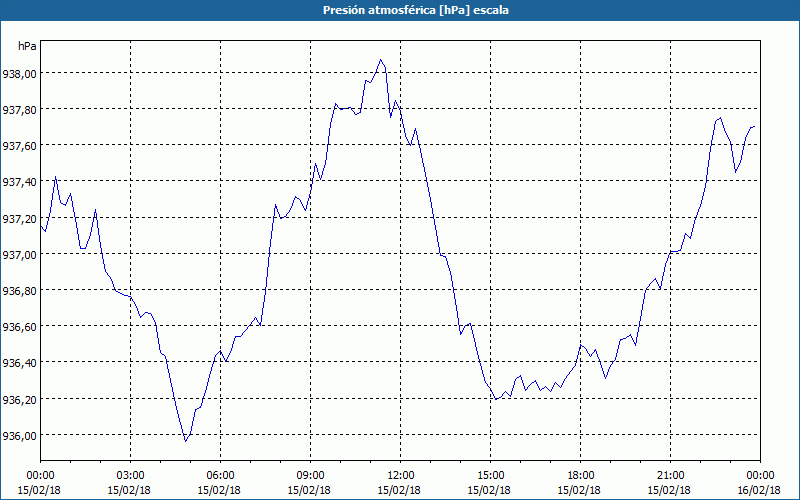Click the 936,40 y-axis label
This screenshot has height=500, width=800.
[x=20, y=363]
